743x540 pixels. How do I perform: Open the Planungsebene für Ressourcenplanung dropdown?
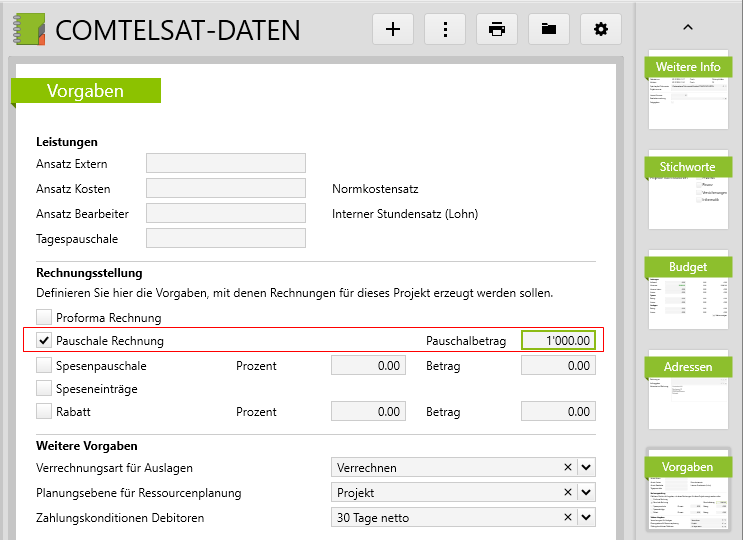click(586, 493)
